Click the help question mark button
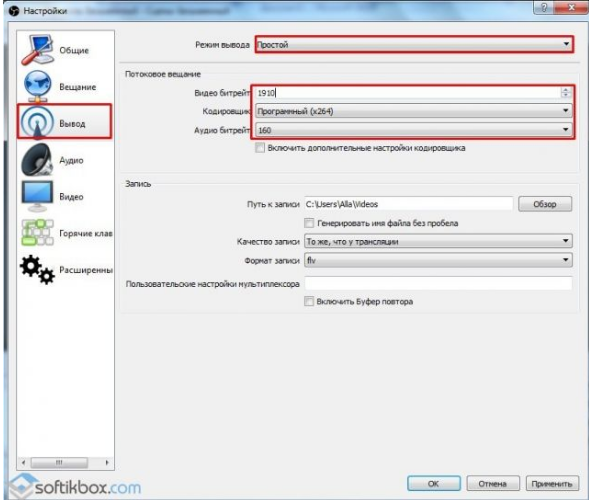589x500 pixels. tap(544, 8)
